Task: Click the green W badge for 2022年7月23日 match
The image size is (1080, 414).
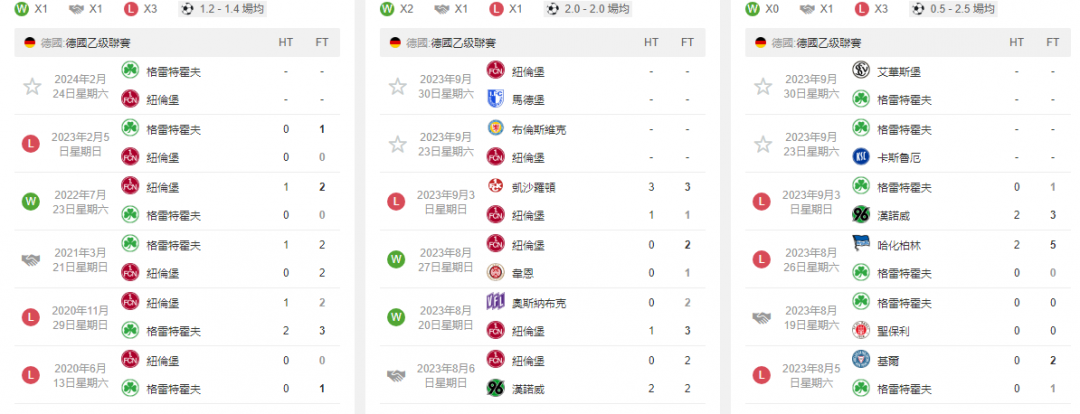Action: pos(31,201)
